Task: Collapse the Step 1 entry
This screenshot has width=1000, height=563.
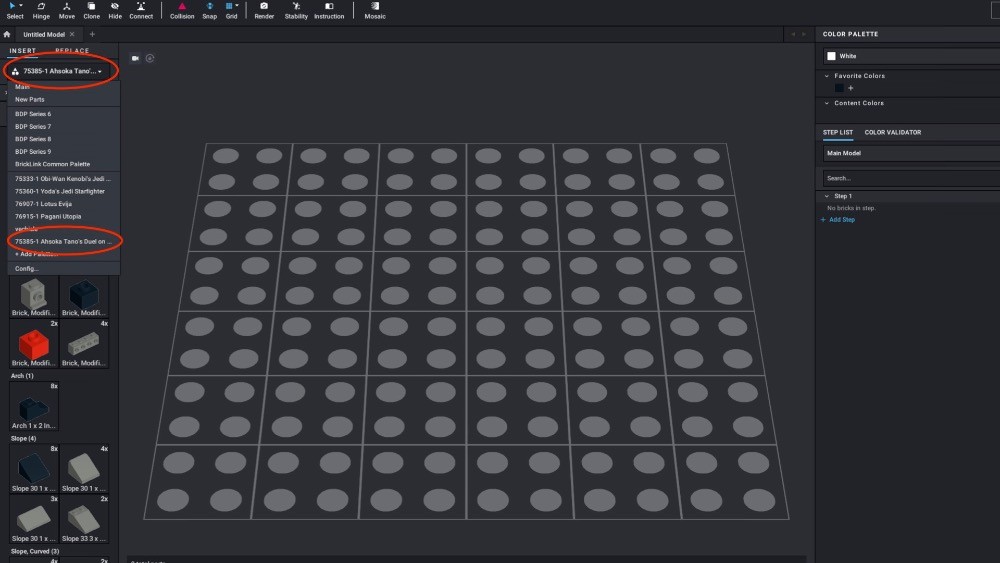Action: [x=826, y=196]
